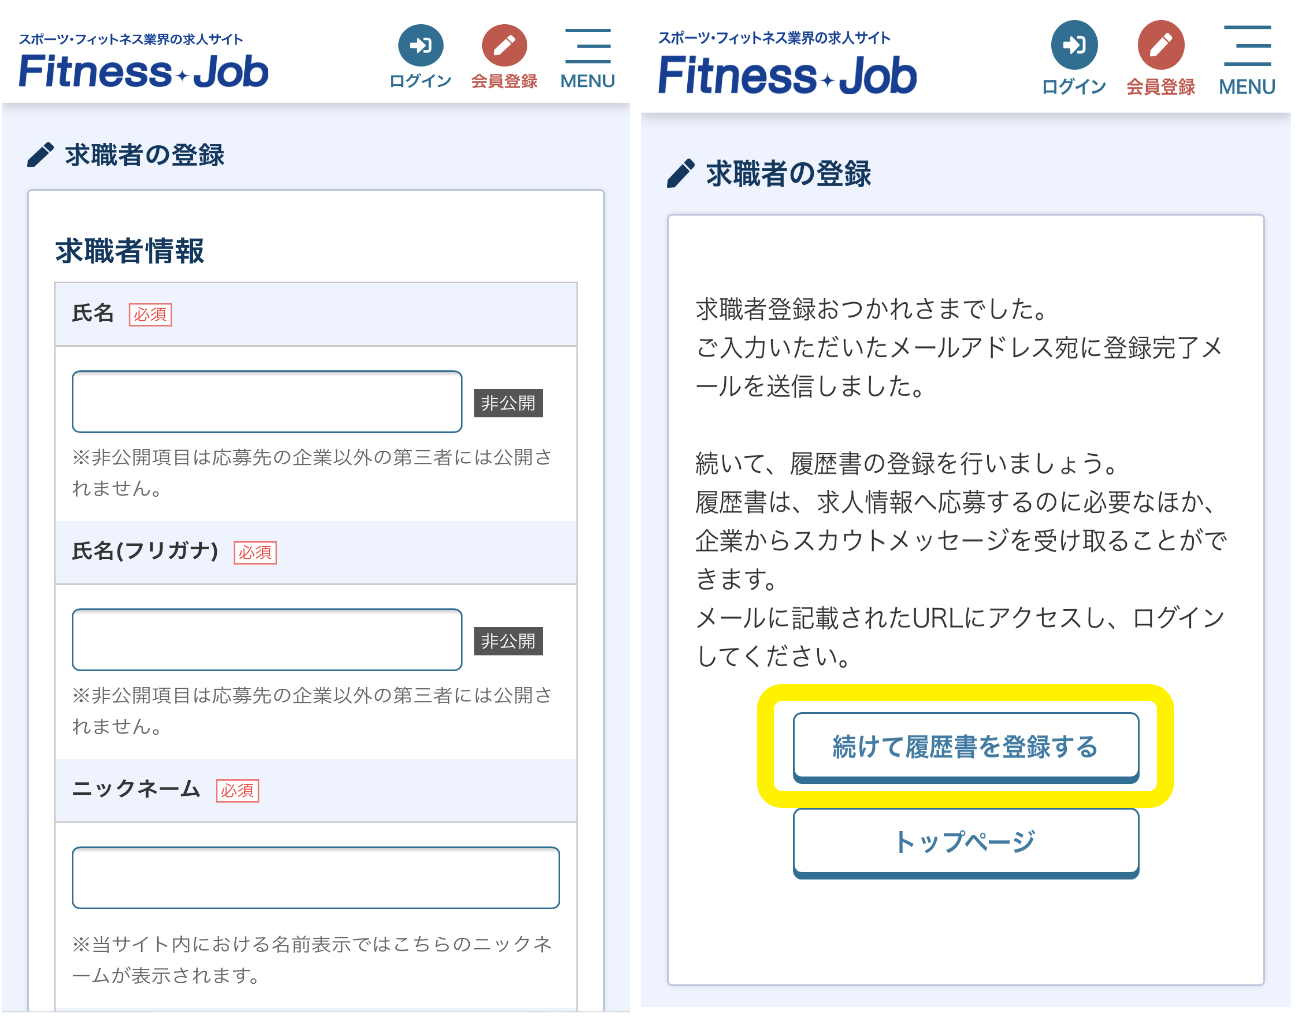Click the pencil icon beside left 求職者の登録 heading
1299x1021 pixels.
(x=40, y=155)
